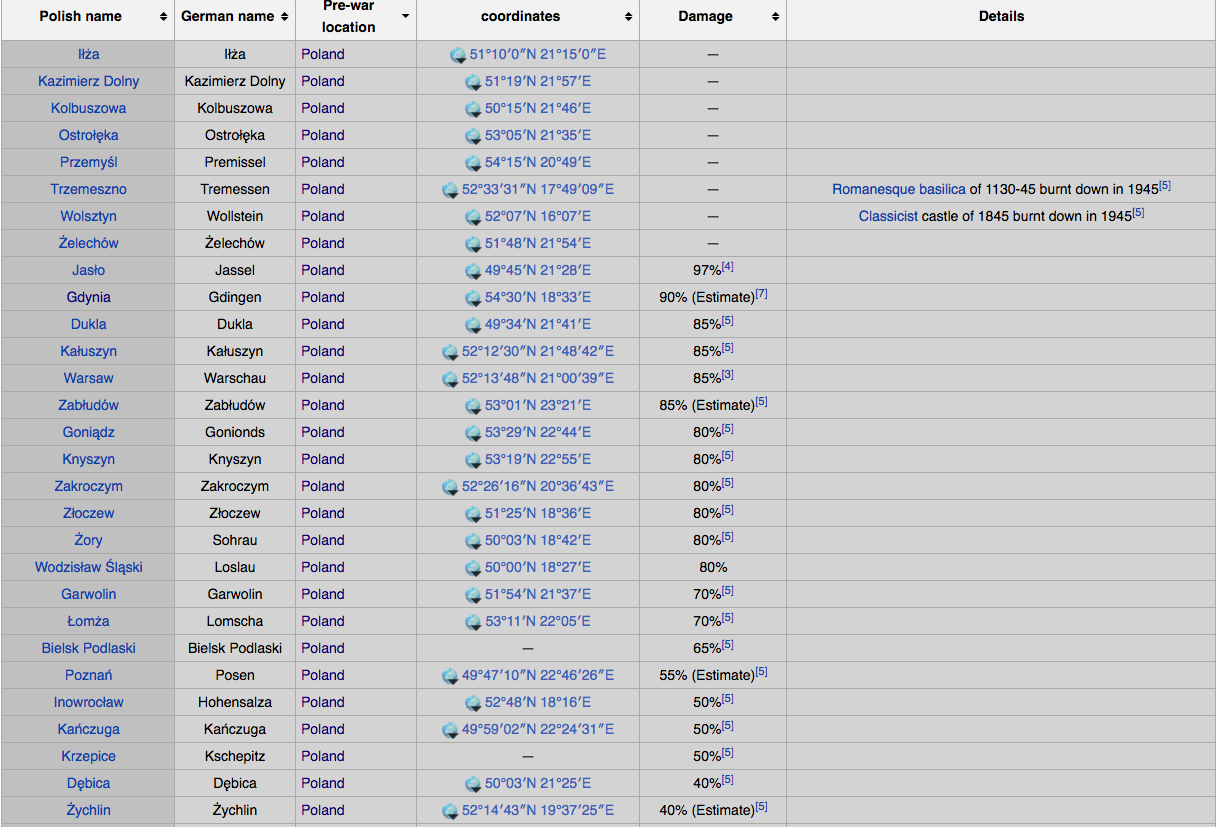The height and width of the screenshot is (827, 1217).
Task: Open citation [5] after basilica burnt down in 1945
Action: (1165, 186)
